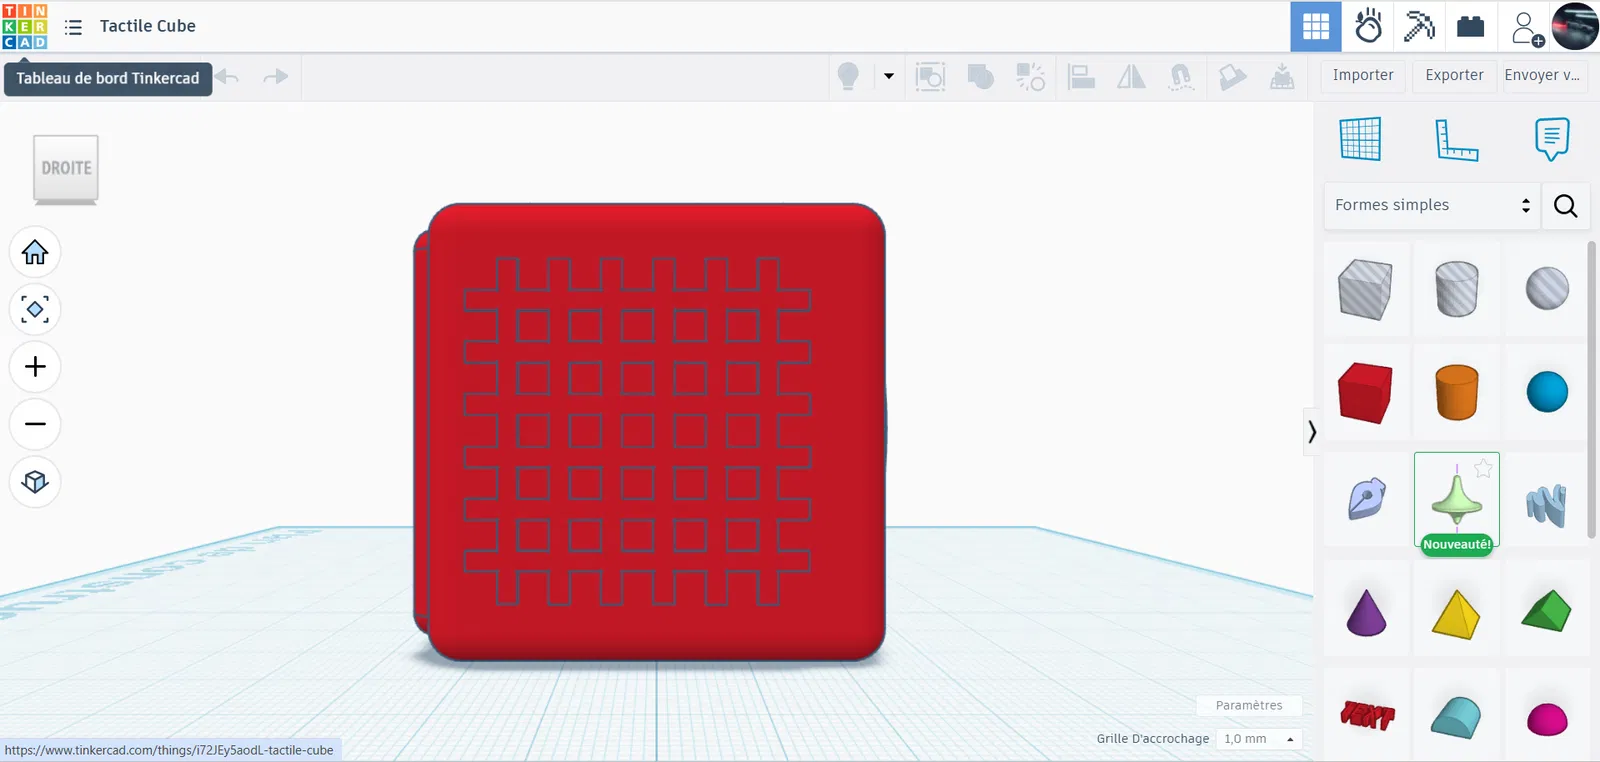Click the Tinkercad logo
Viewport: 1600px width, 762px height.
click(25, 26)
